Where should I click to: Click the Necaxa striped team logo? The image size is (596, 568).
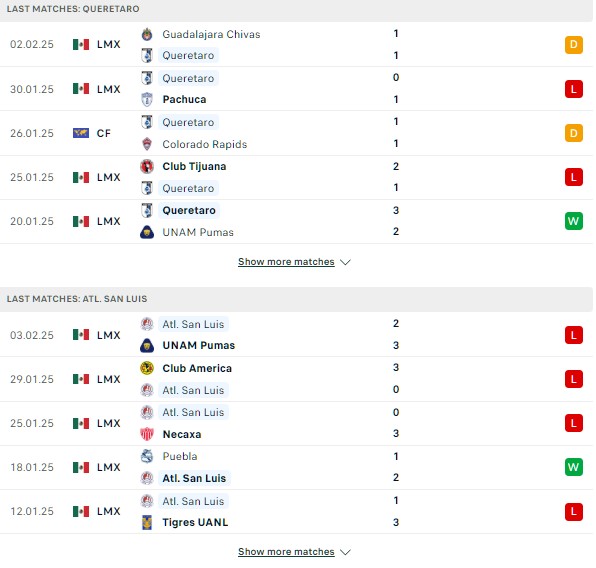coord(147,434)
